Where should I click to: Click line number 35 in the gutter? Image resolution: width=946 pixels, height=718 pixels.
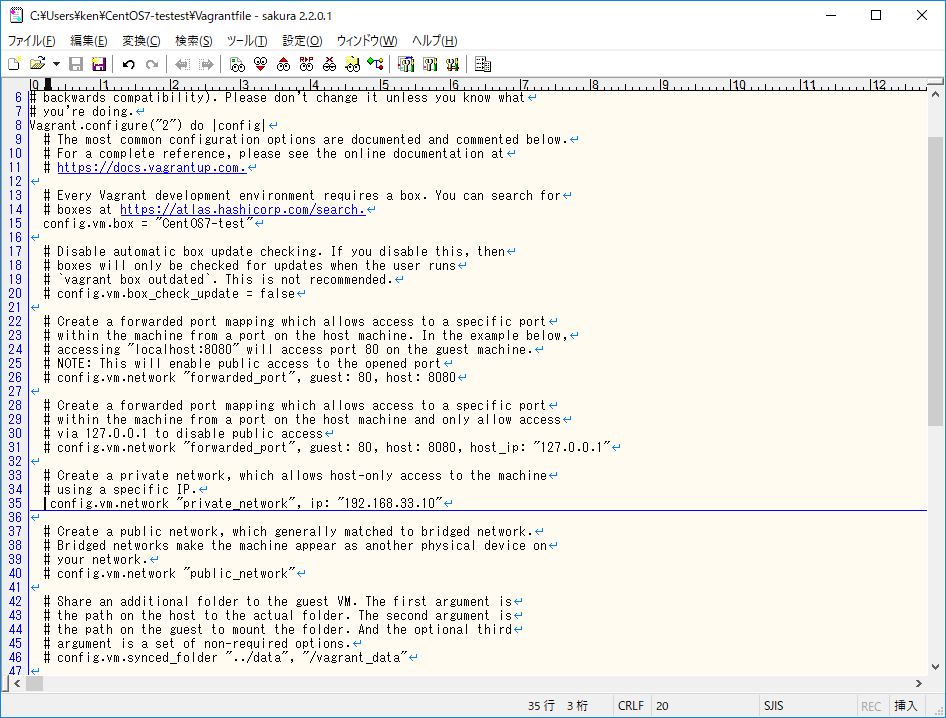(x=15, y=504)
